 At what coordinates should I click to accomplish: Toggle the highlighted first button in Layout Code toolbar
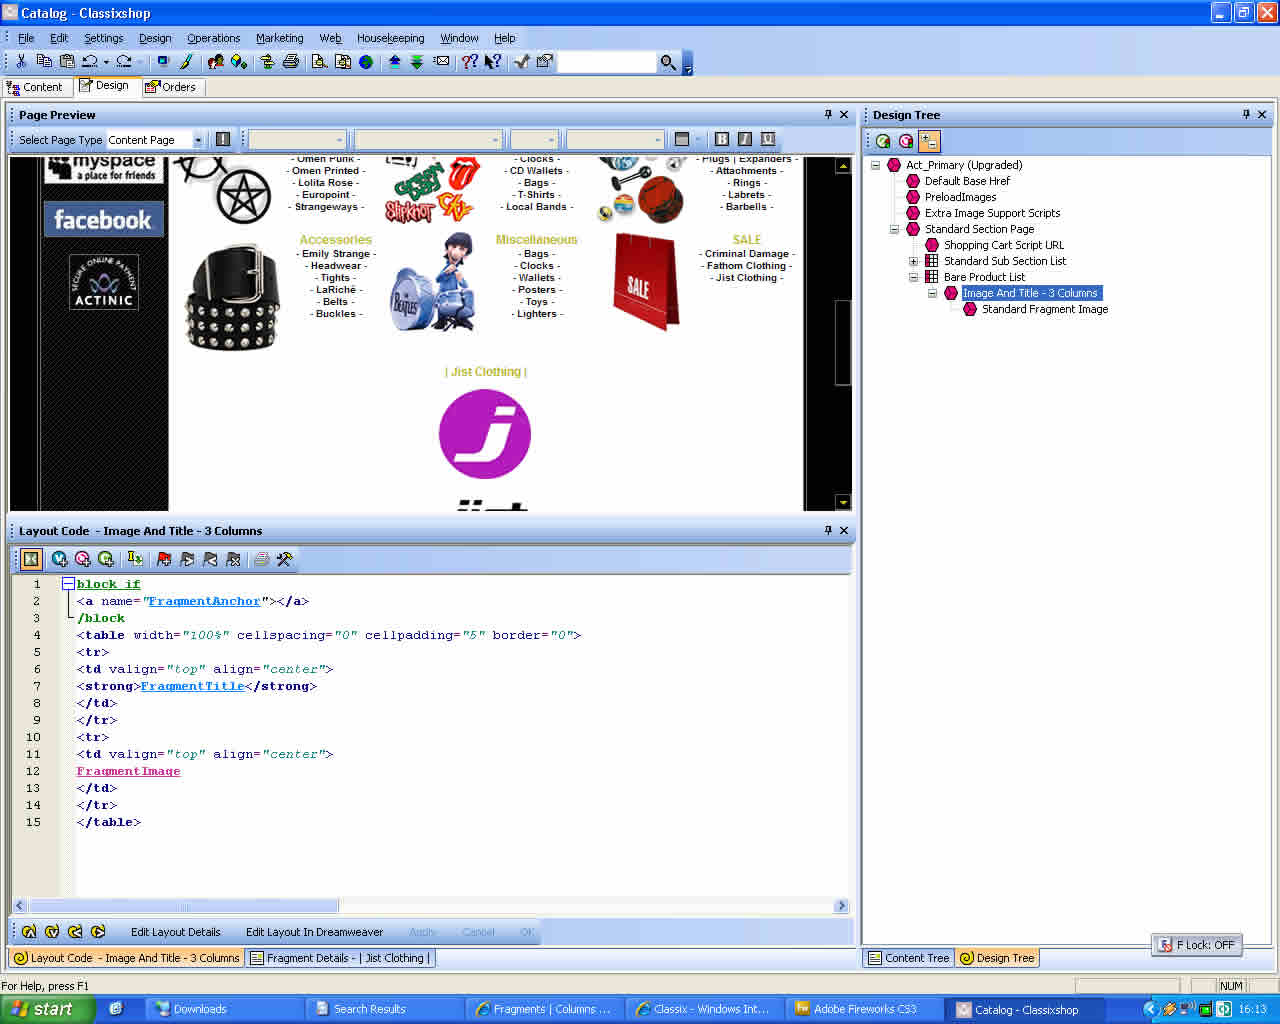tap(30, 560)
